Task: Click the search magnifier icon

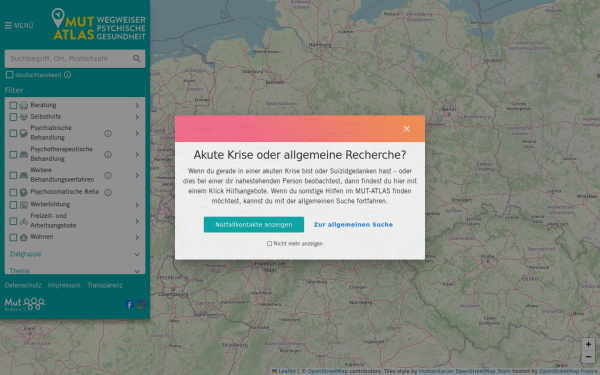Action: 137,59
